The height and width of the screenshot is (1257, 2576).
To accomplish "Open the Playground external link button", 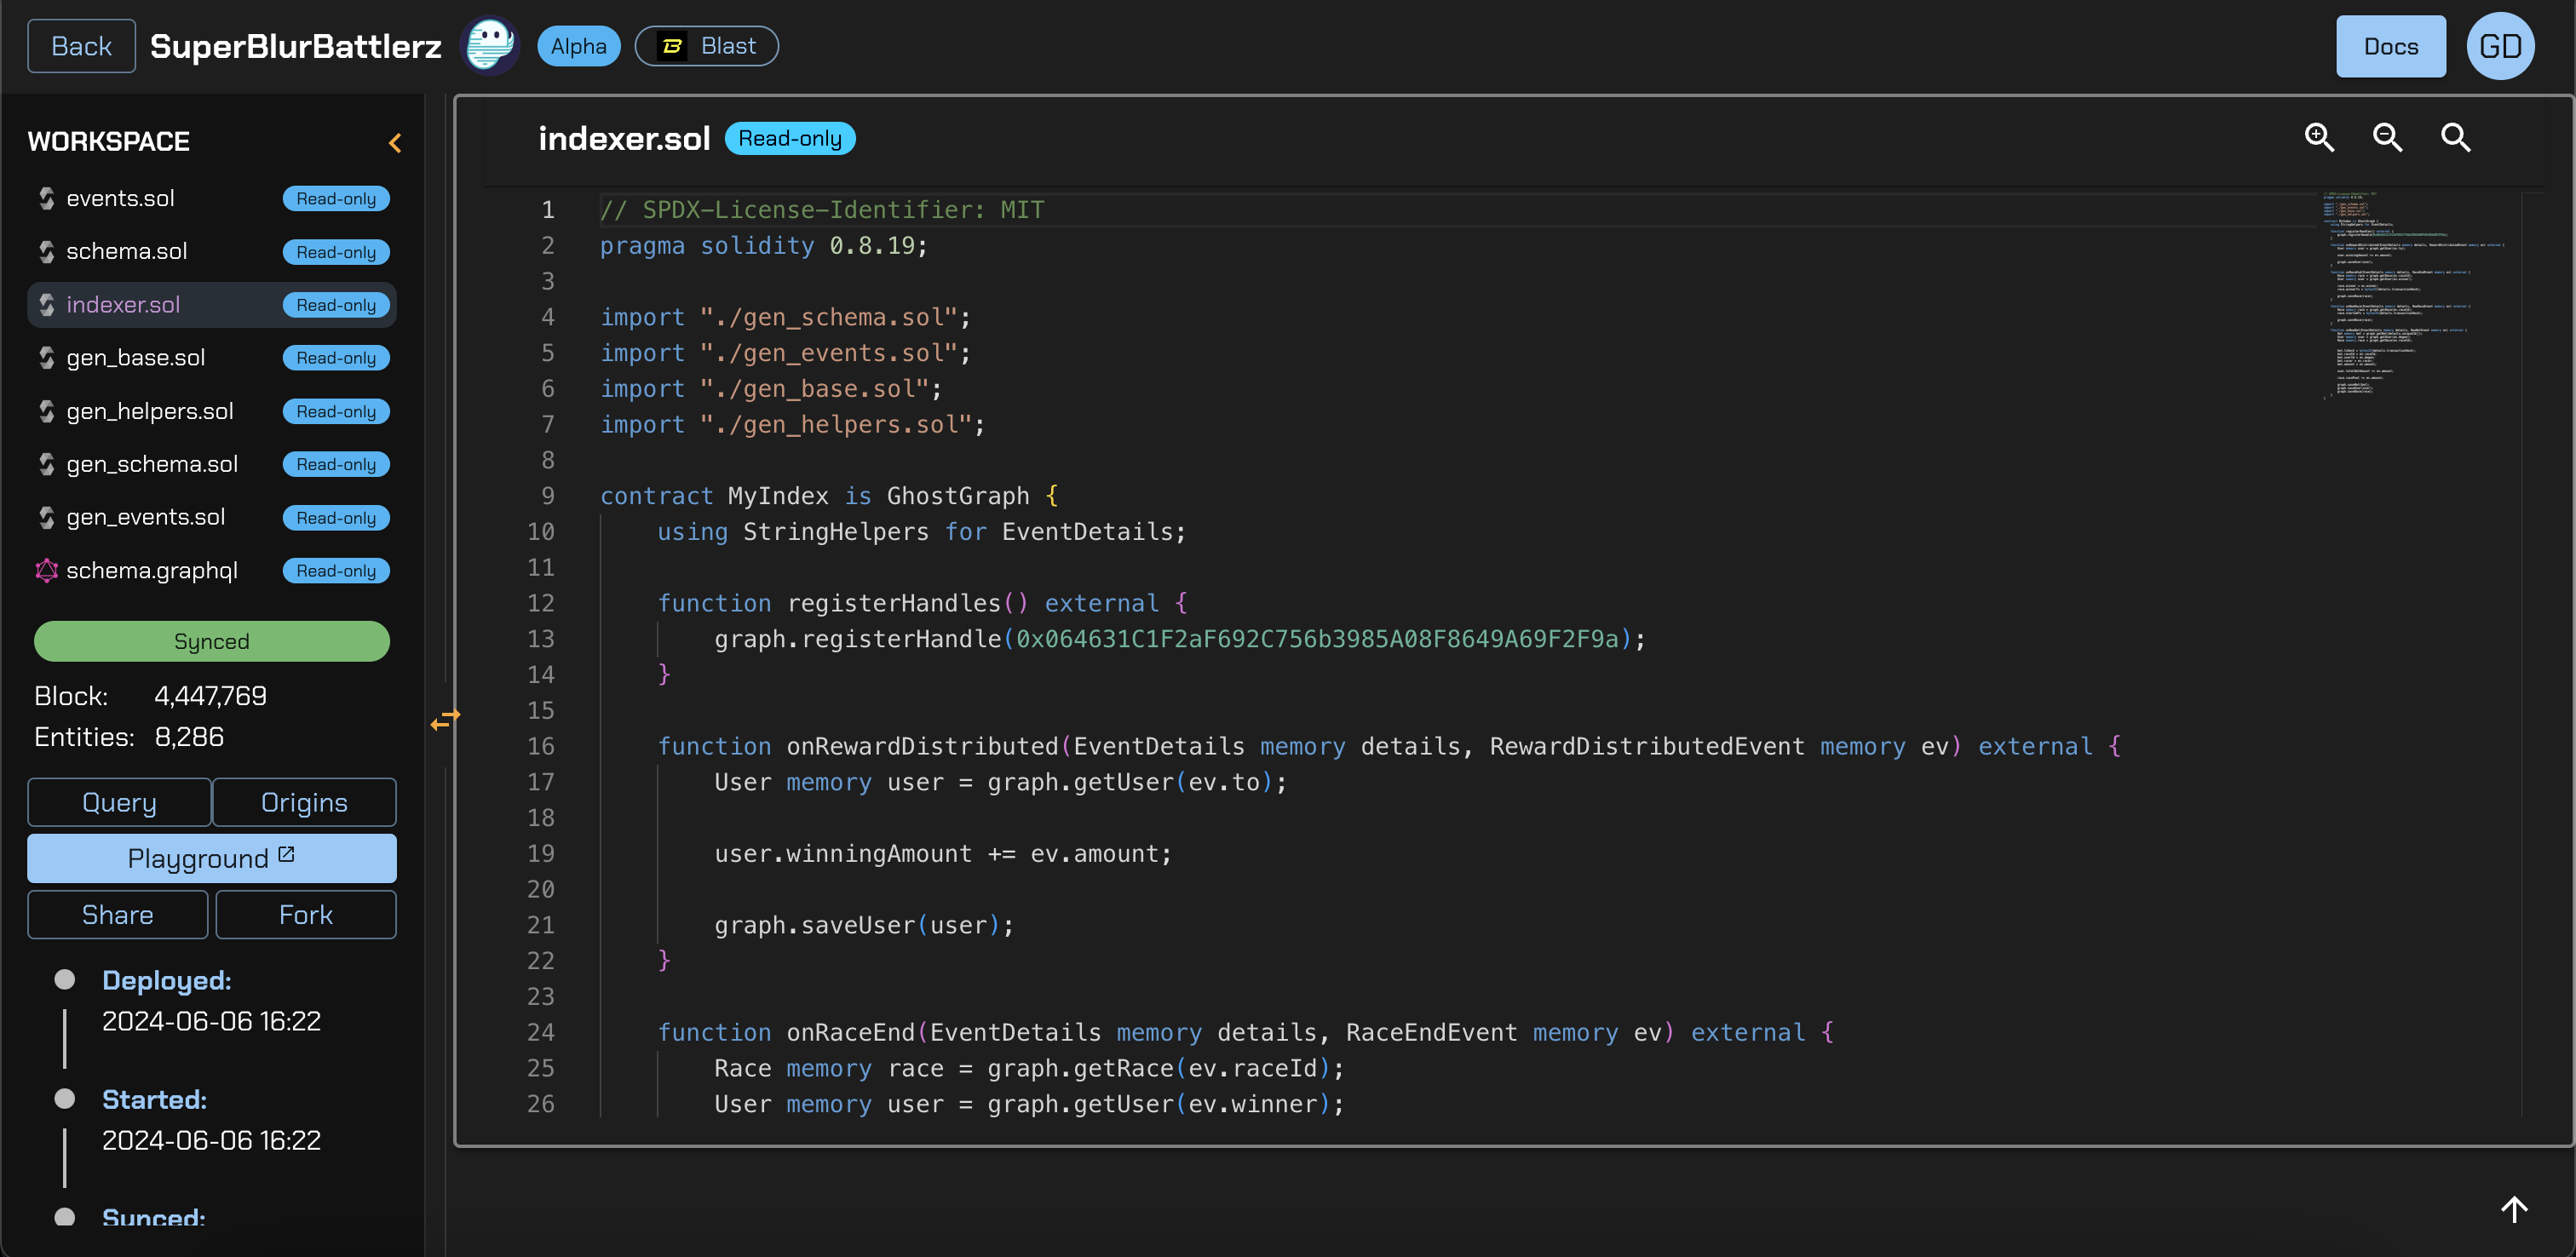I will coord(211,858).
